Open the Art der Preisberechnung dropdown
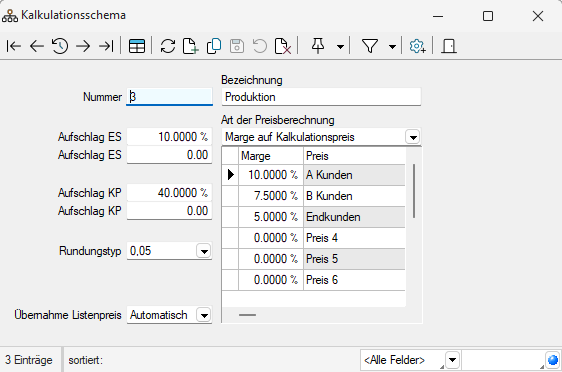This screenshot has width=562, height=372. pos(413,137)
